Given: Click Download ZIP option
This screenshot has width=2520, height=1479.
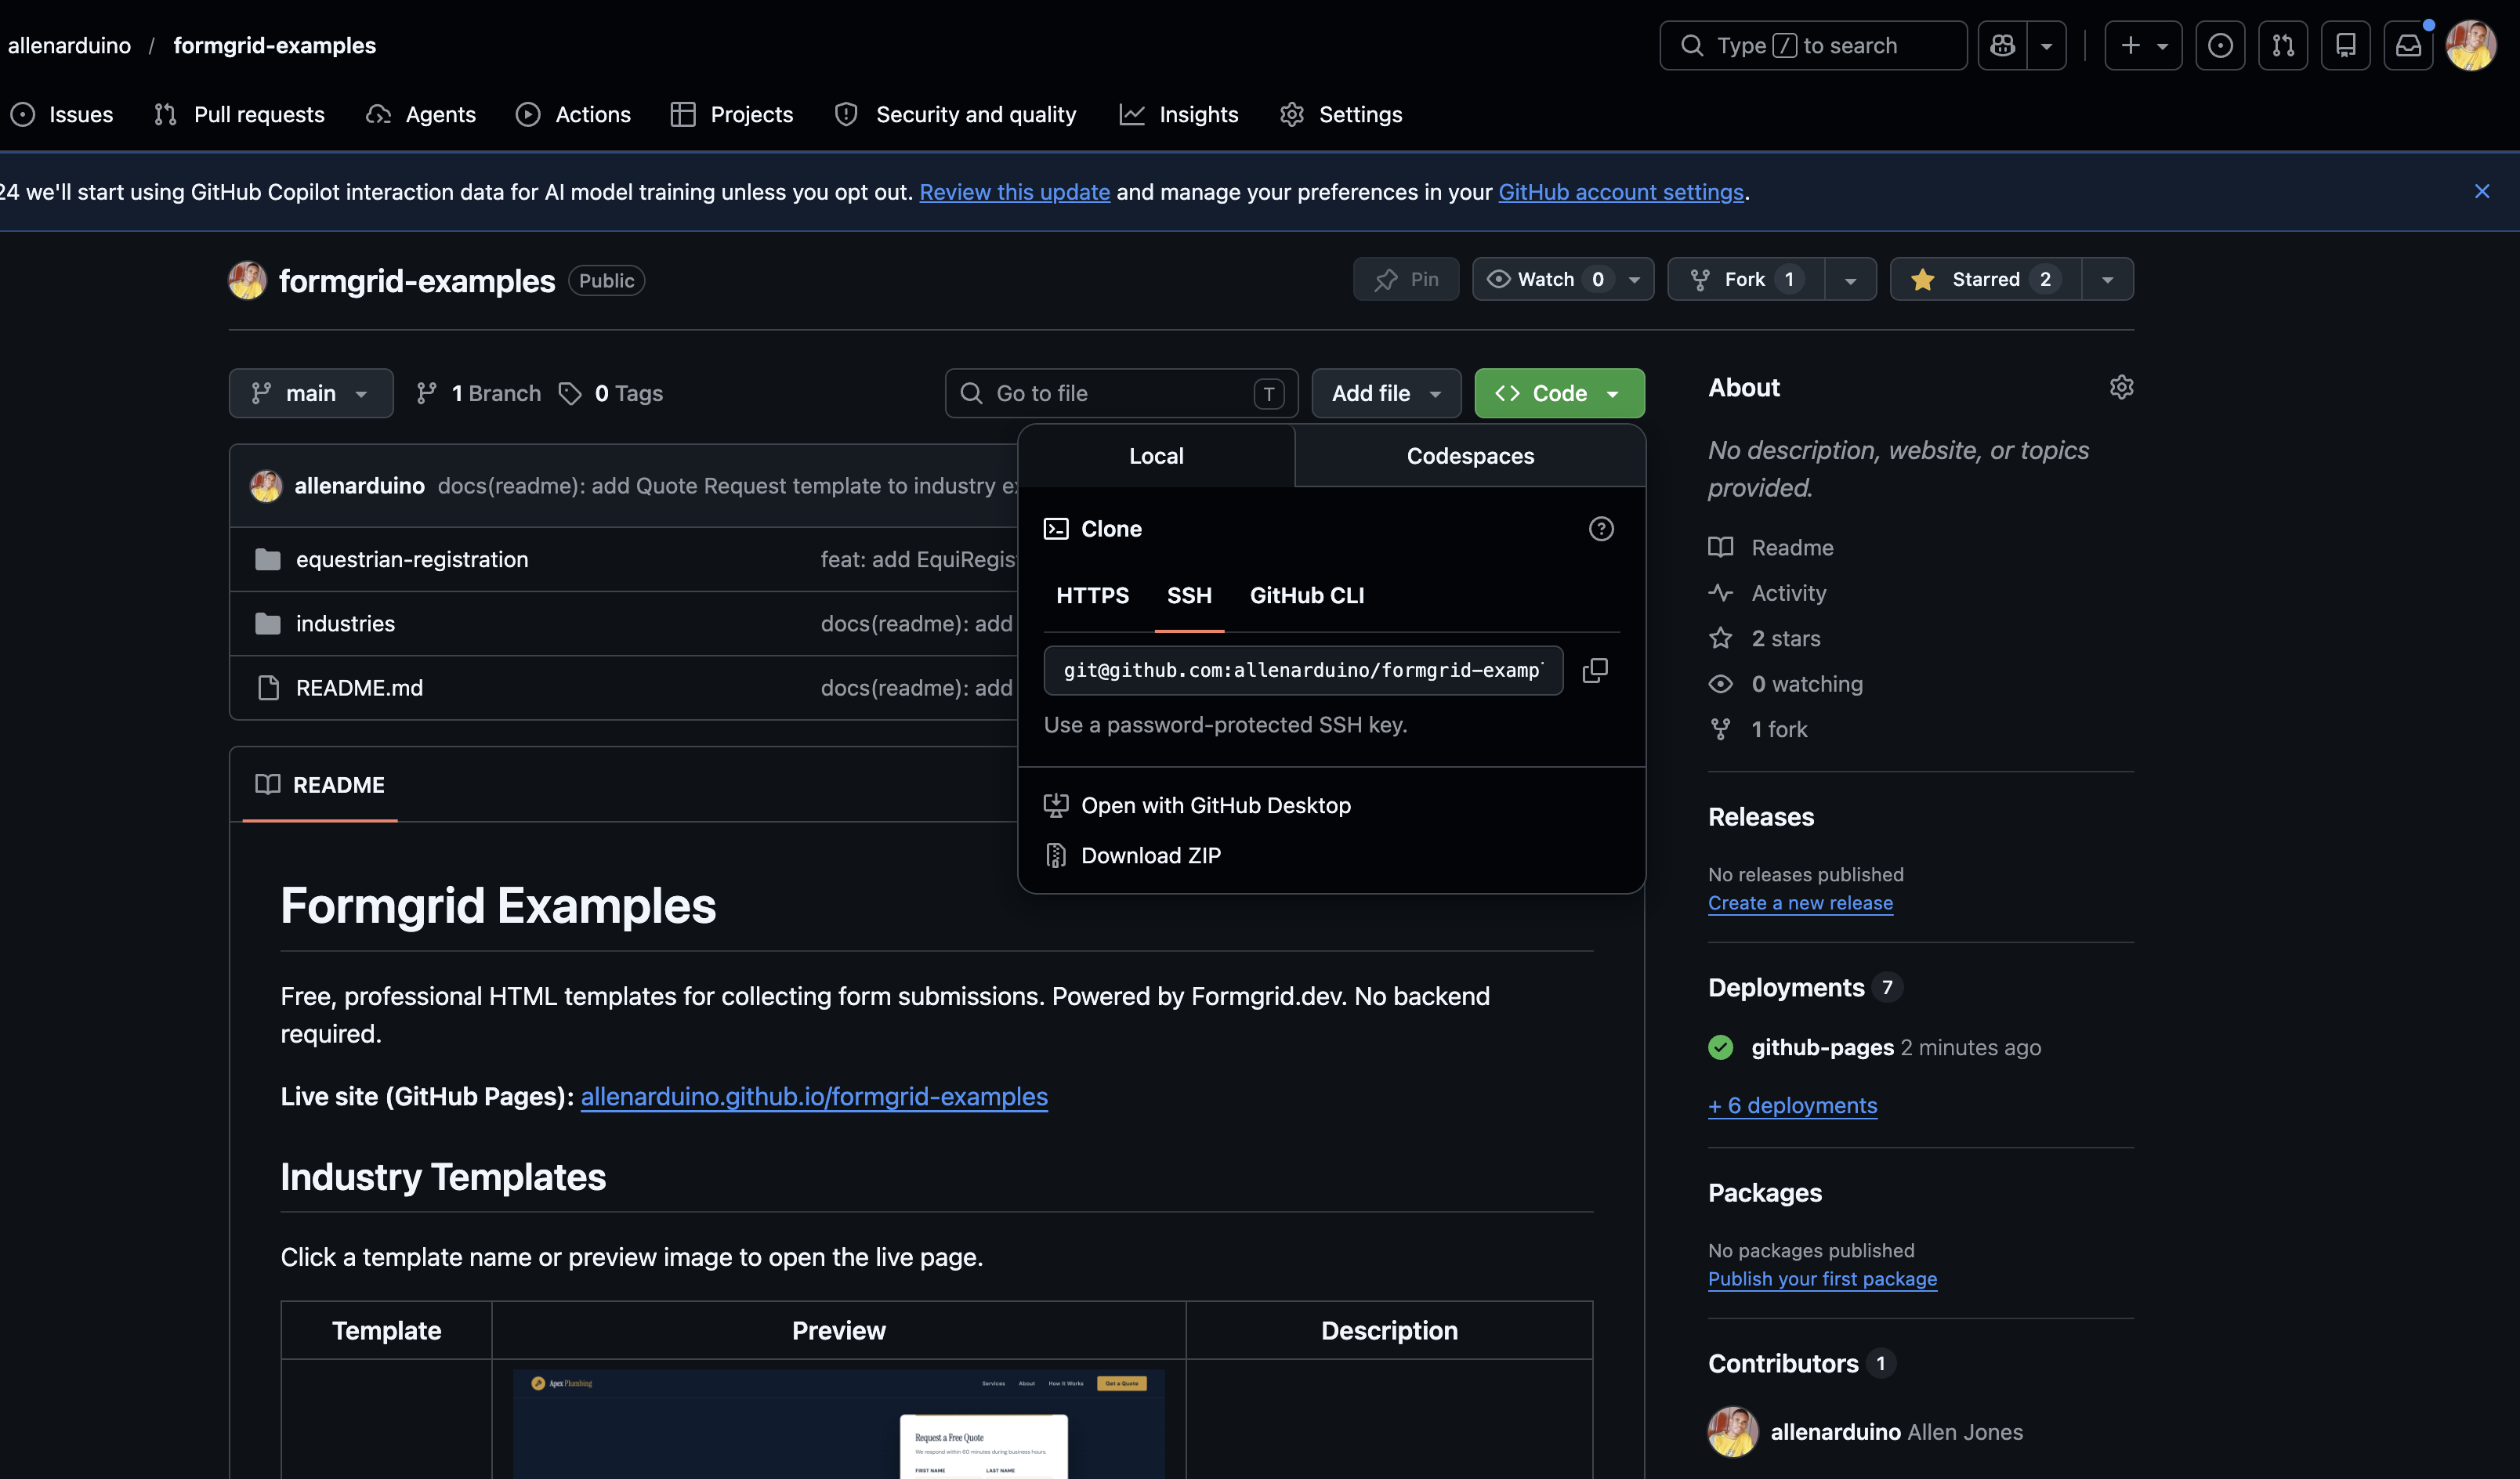Looking at the screenshot, I should (x=1150, y=856).
